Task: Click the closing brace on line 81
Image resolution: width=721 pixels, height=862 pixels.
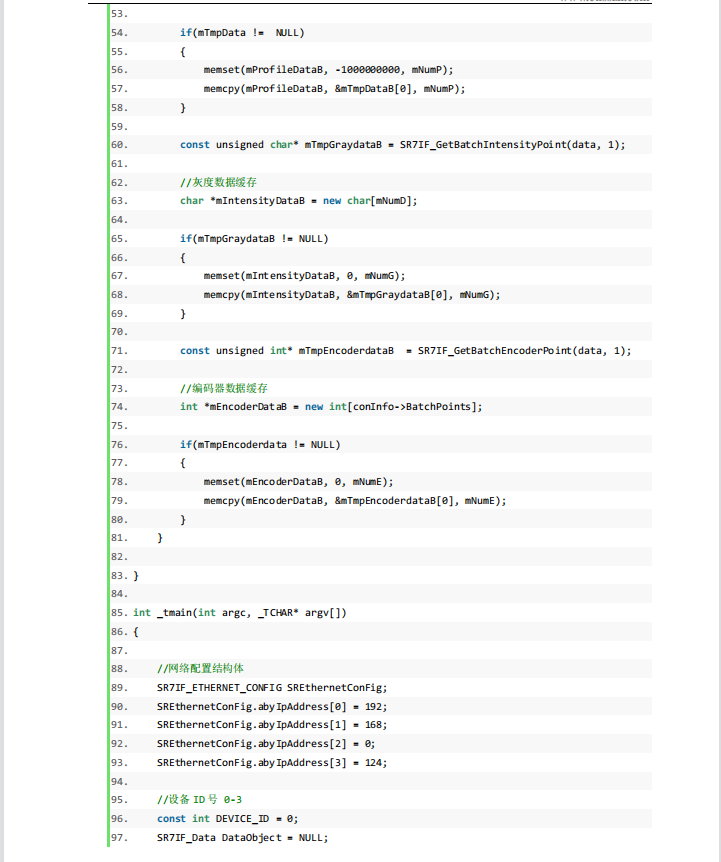Action: (160, 538)
